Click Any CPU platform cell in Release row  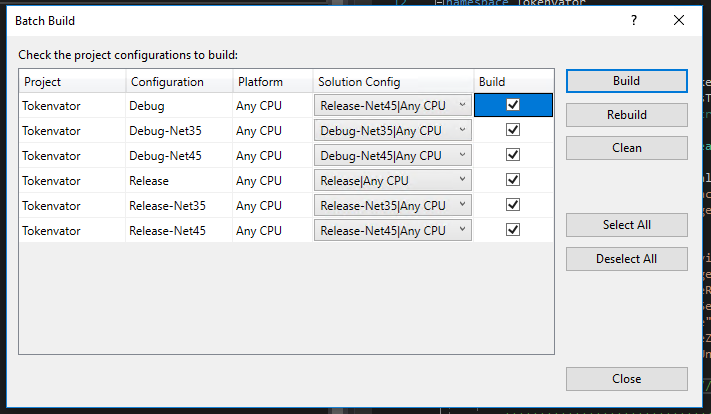273,180
